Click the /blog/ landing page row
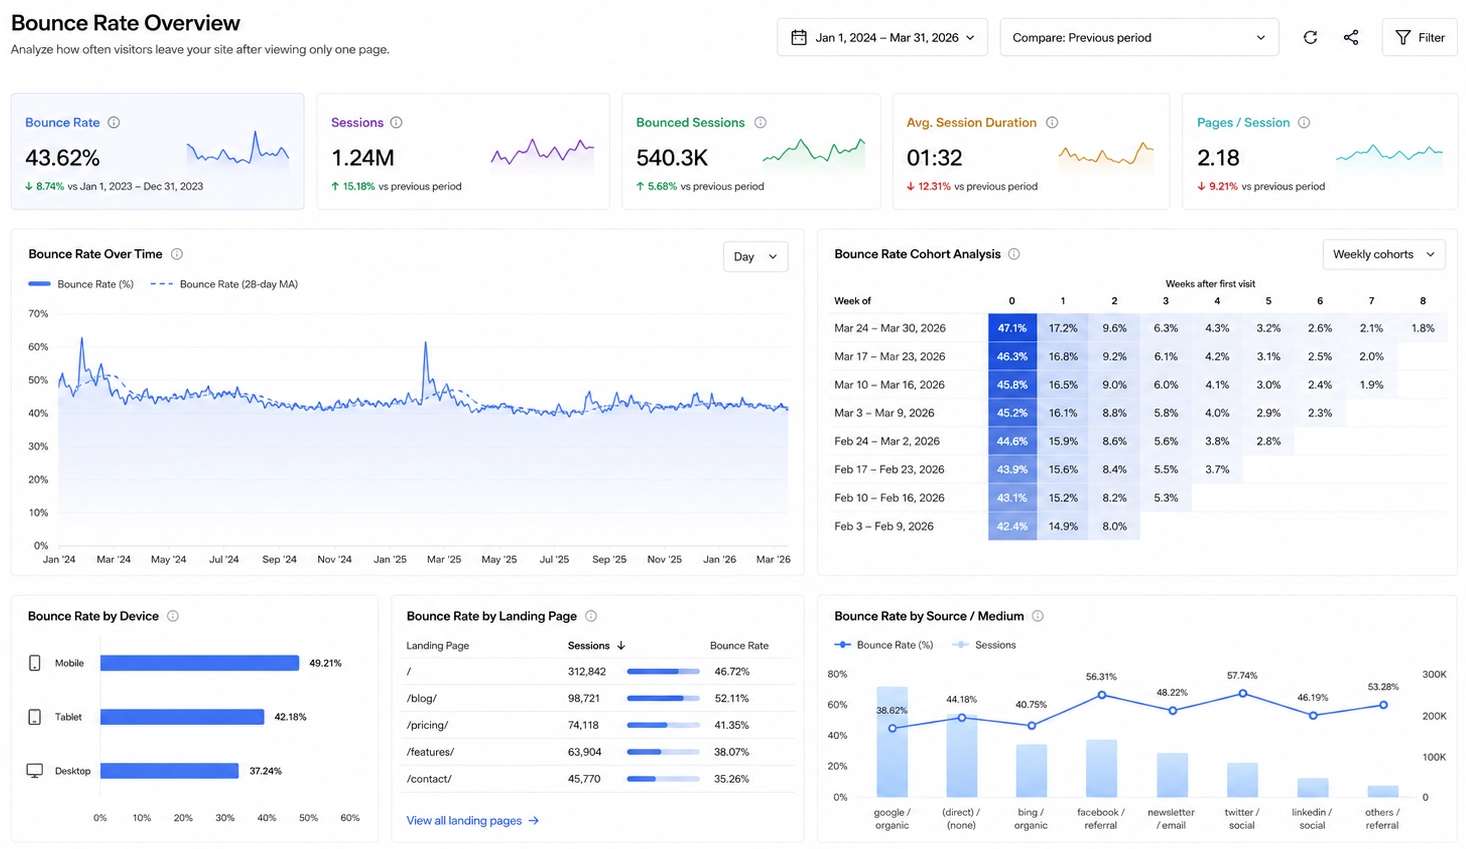 pyautogui.click(x=600, y=698)
